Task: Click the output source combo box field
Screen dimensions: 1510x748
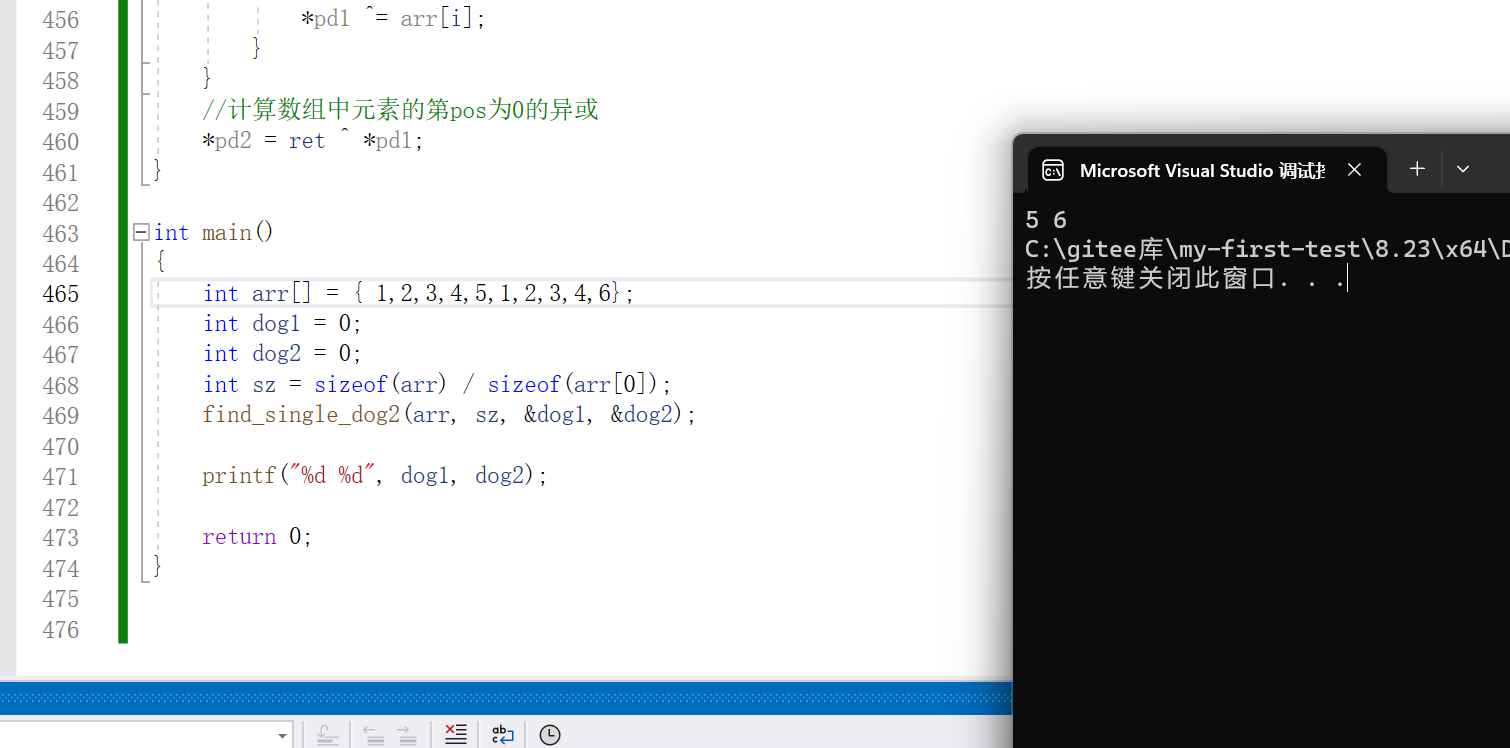Action: pyautogui.click(x=146, y=735)
